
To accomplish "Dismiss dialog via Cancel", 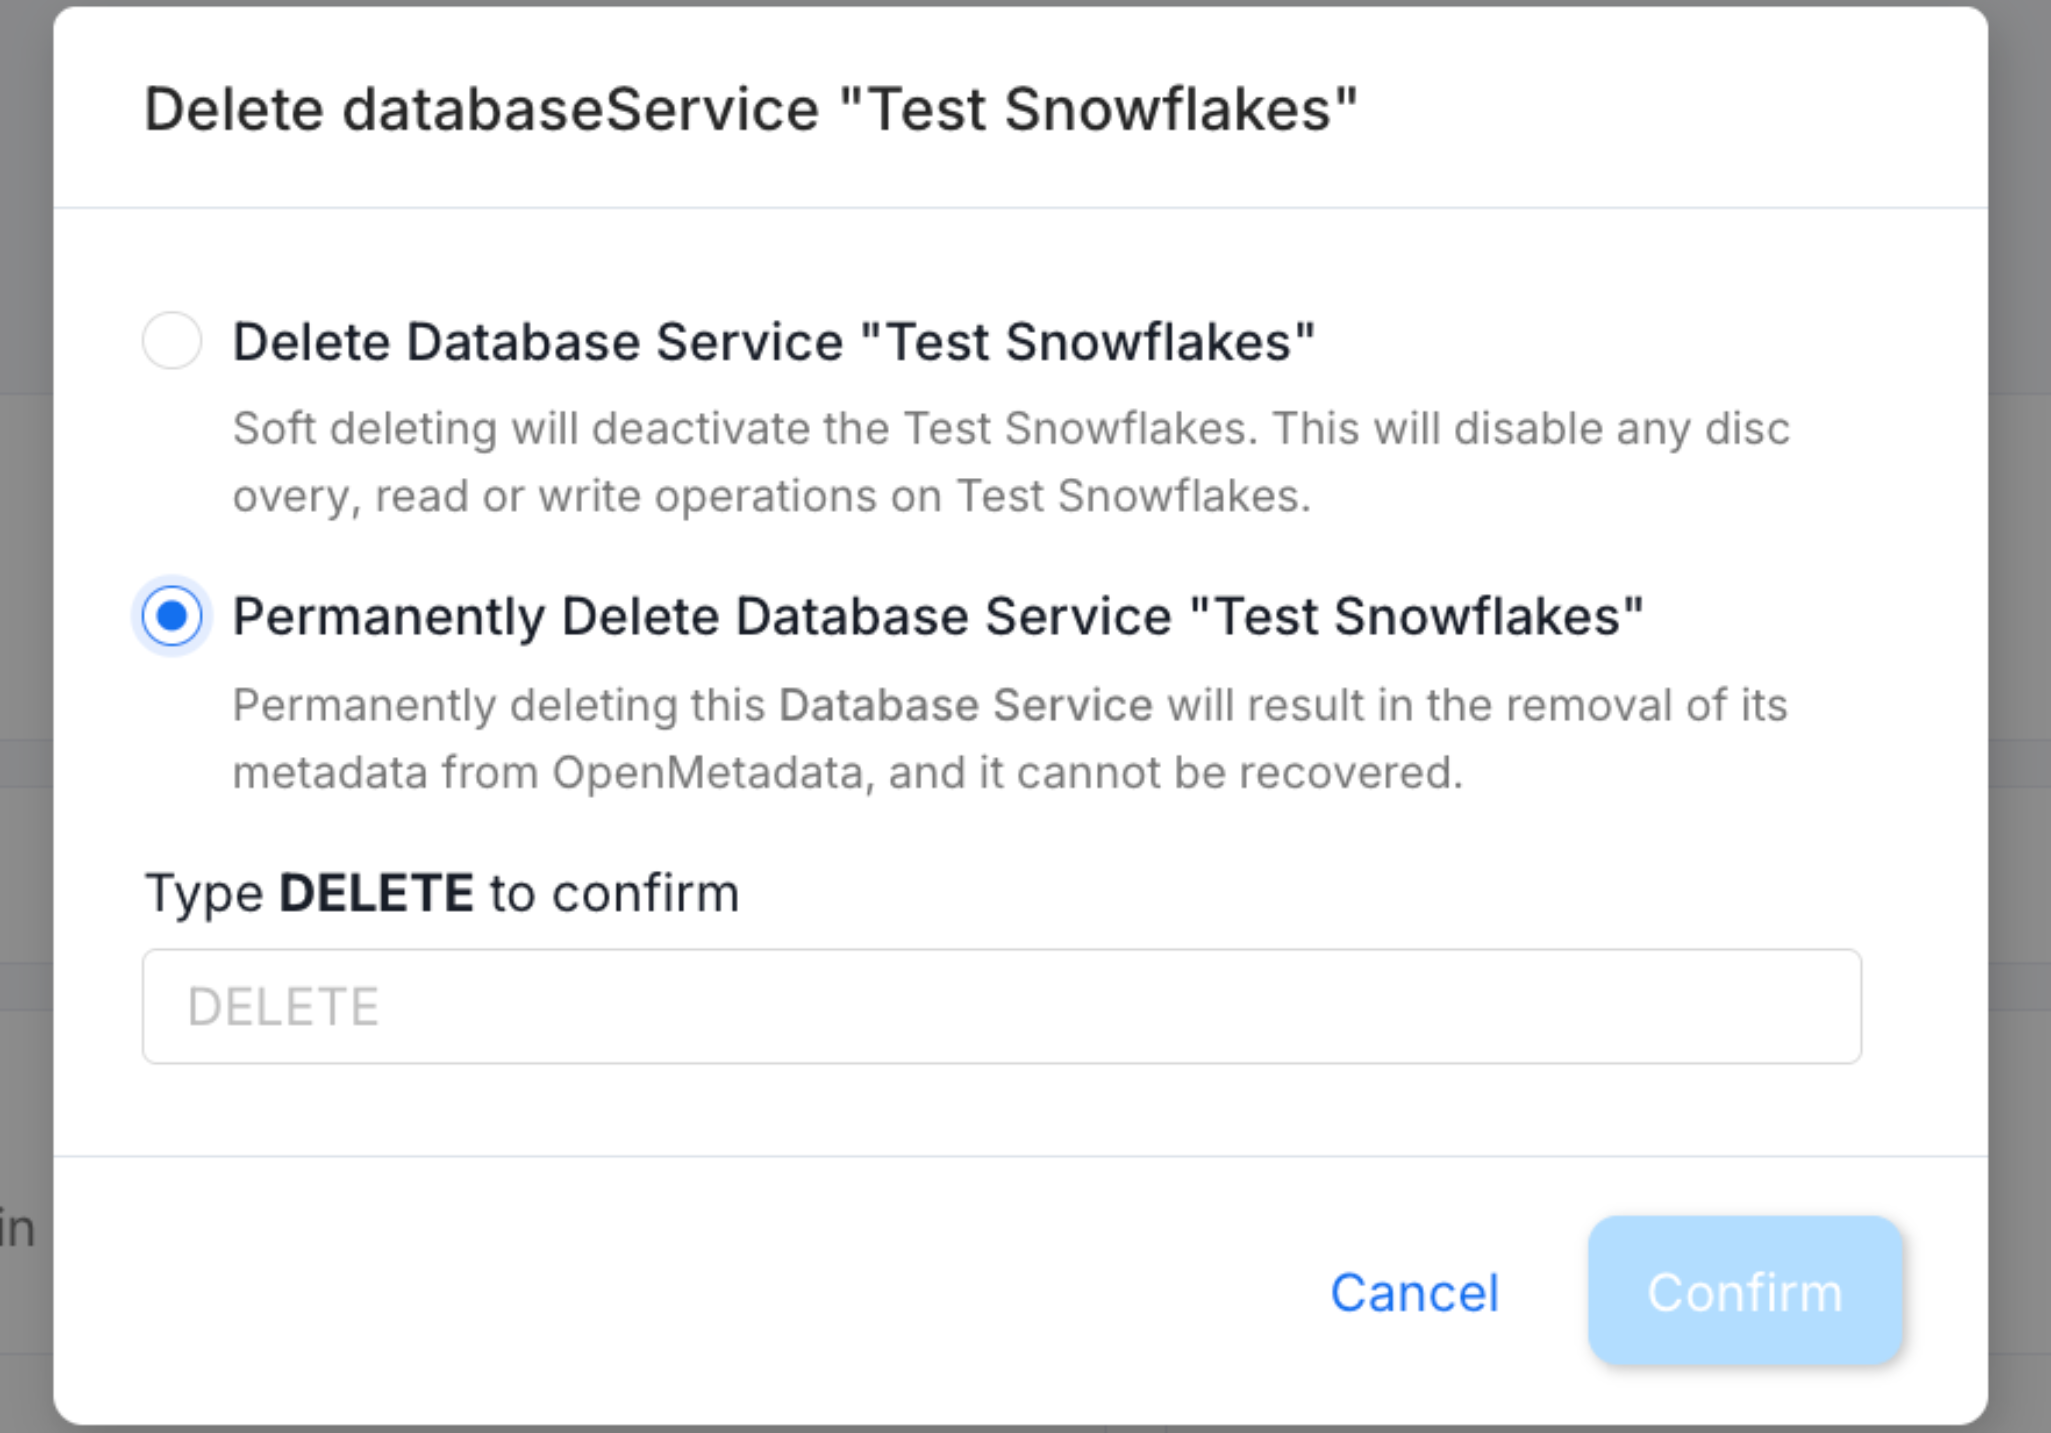I will (1414, 1292).
